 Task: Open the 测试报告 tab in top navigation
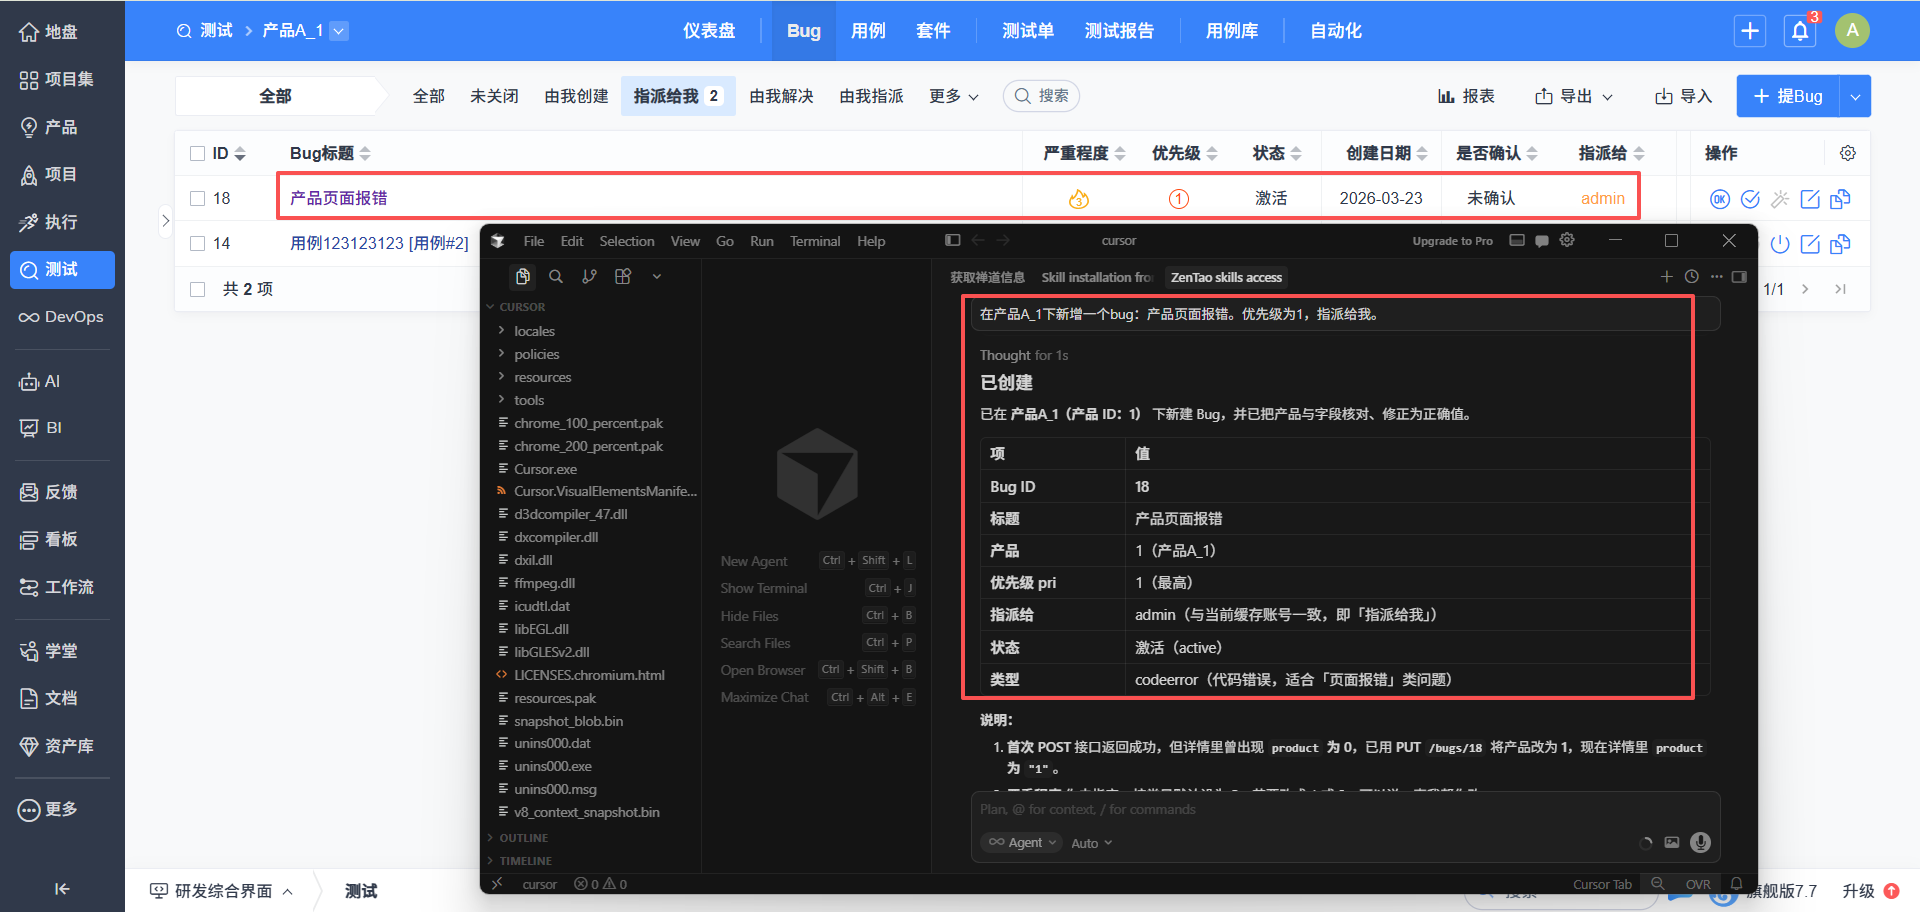point(1119,31)
